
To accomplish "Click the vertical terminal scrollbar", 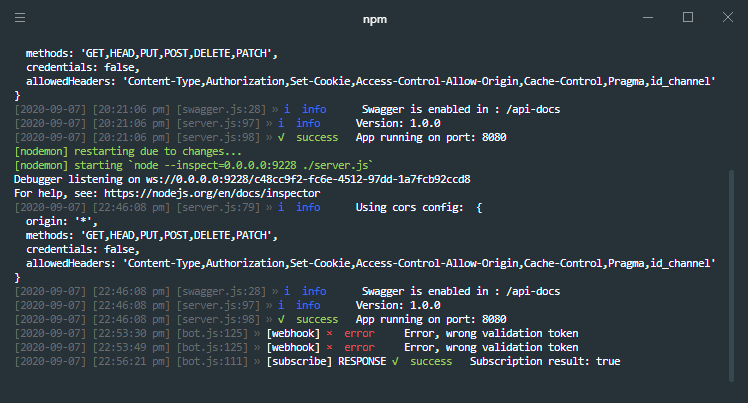I will click(731, 276).
